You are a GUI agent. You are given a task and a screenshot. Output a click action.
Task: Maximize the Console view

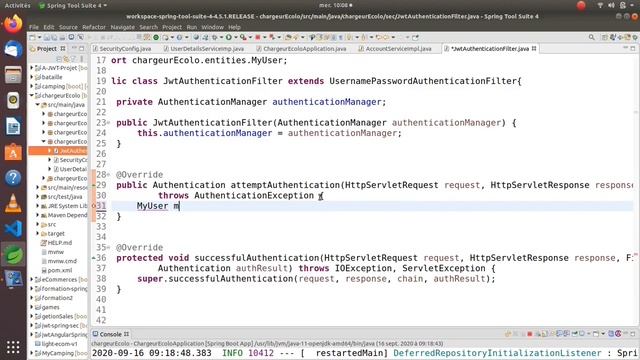[x=633, y=334]
